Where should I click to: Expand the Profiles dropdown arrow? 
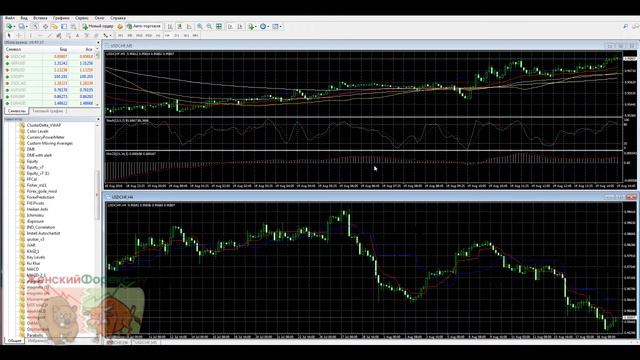(x=27, y=27)
